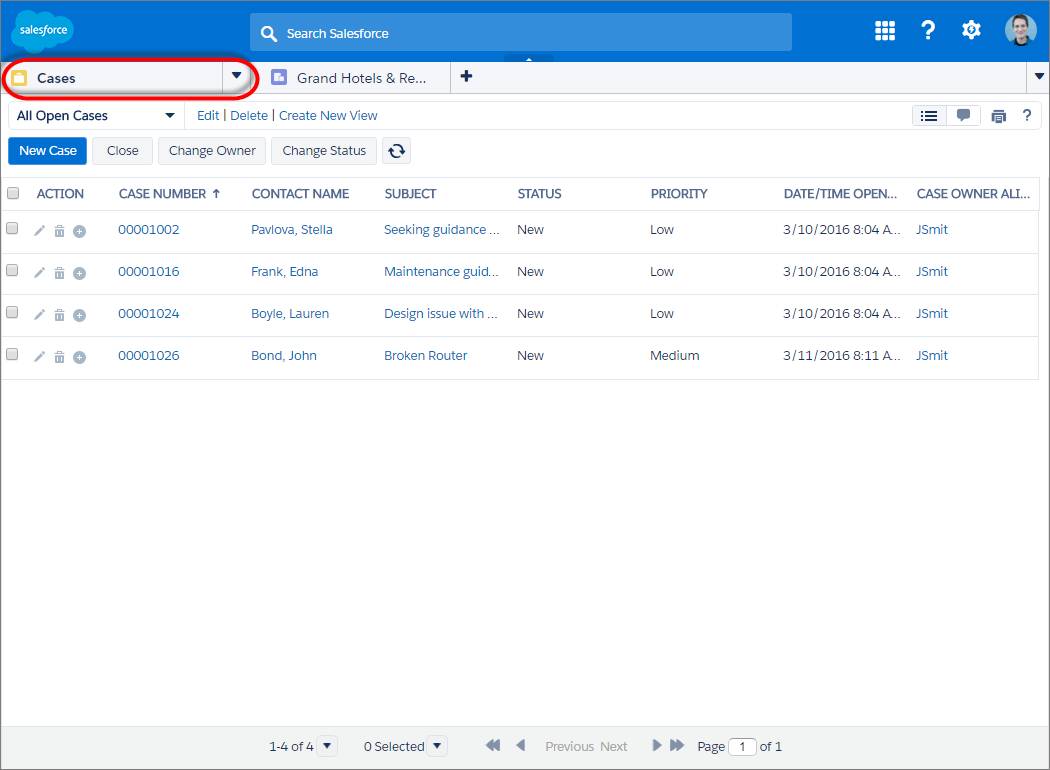Viewport: 1050px width, 770px height.
Task: Click the Edit view link
Action: 208,115
